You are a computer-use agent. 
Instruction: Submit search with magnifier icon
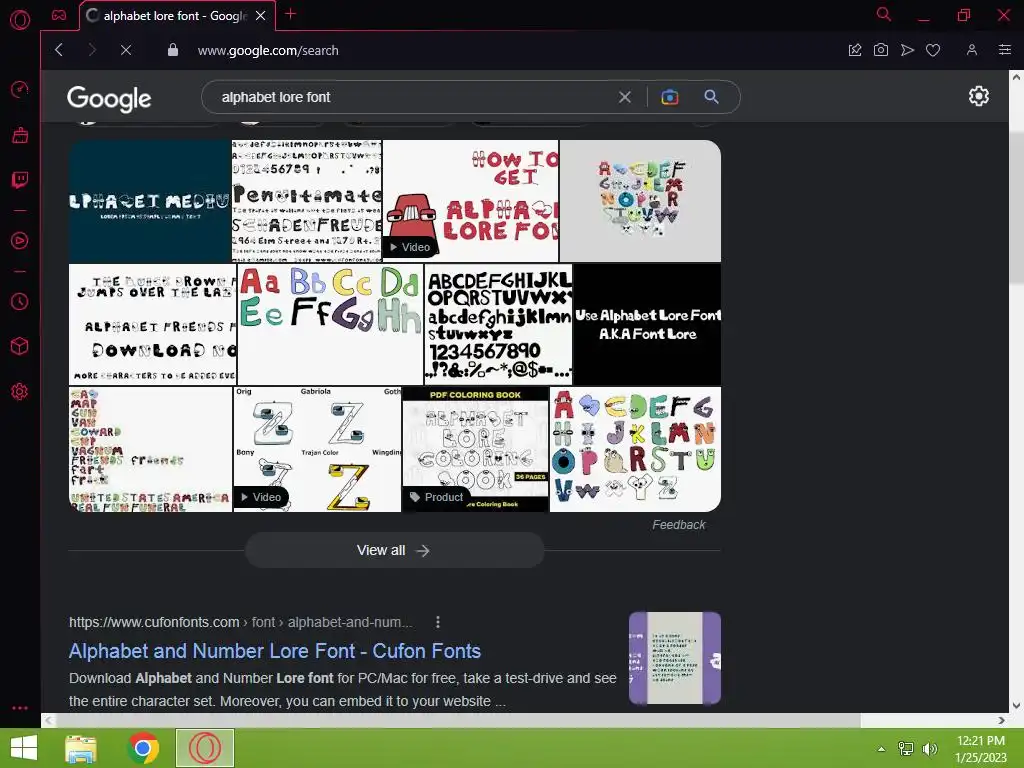click(711, 97)
